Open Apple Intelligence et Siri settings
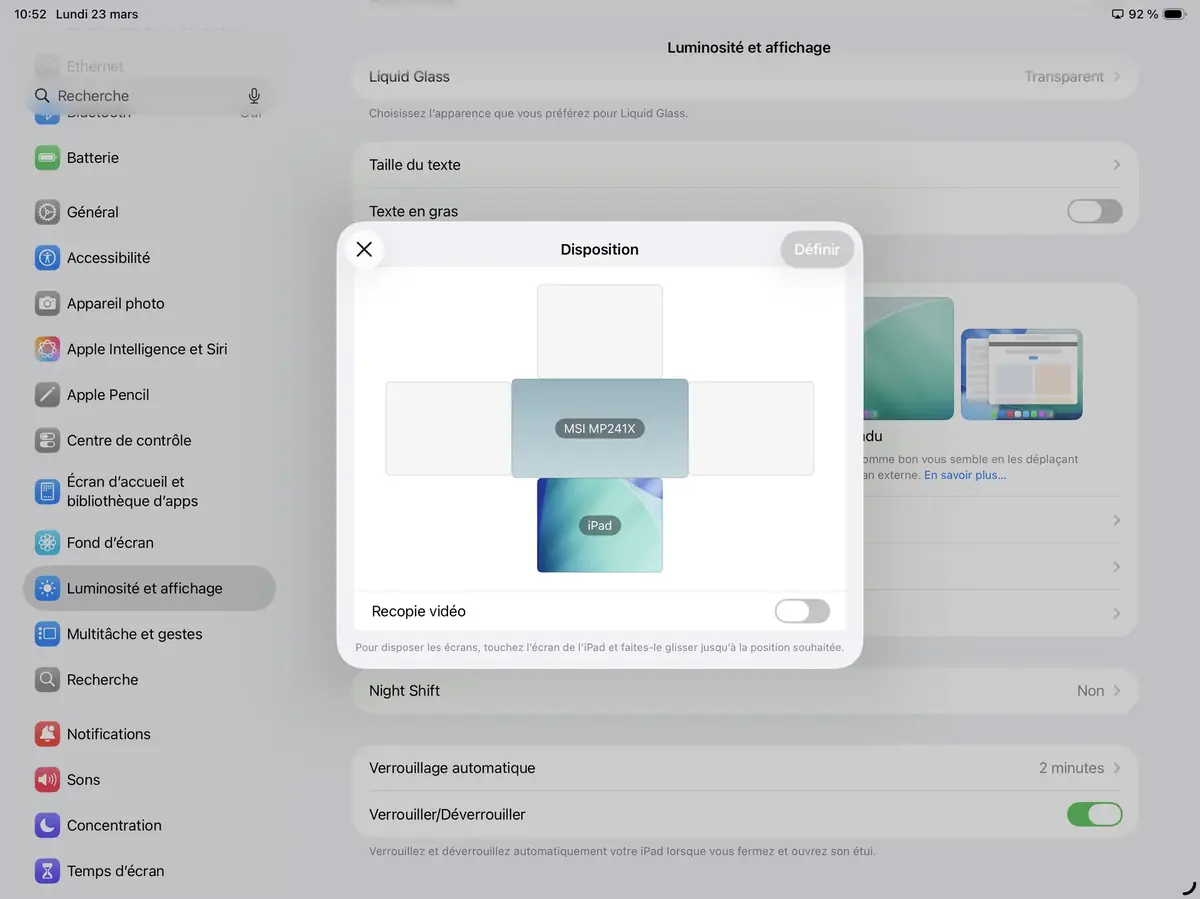The image size is (1200, 899). click(x=147, y=349)
